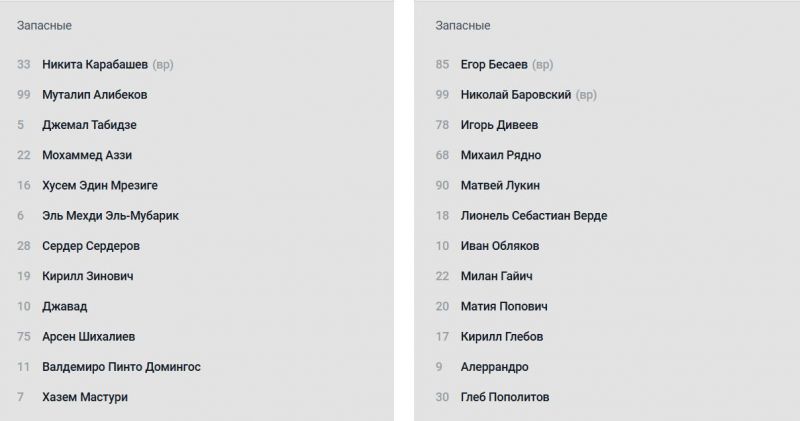Click on Иван Обляков

click(500, 246)
